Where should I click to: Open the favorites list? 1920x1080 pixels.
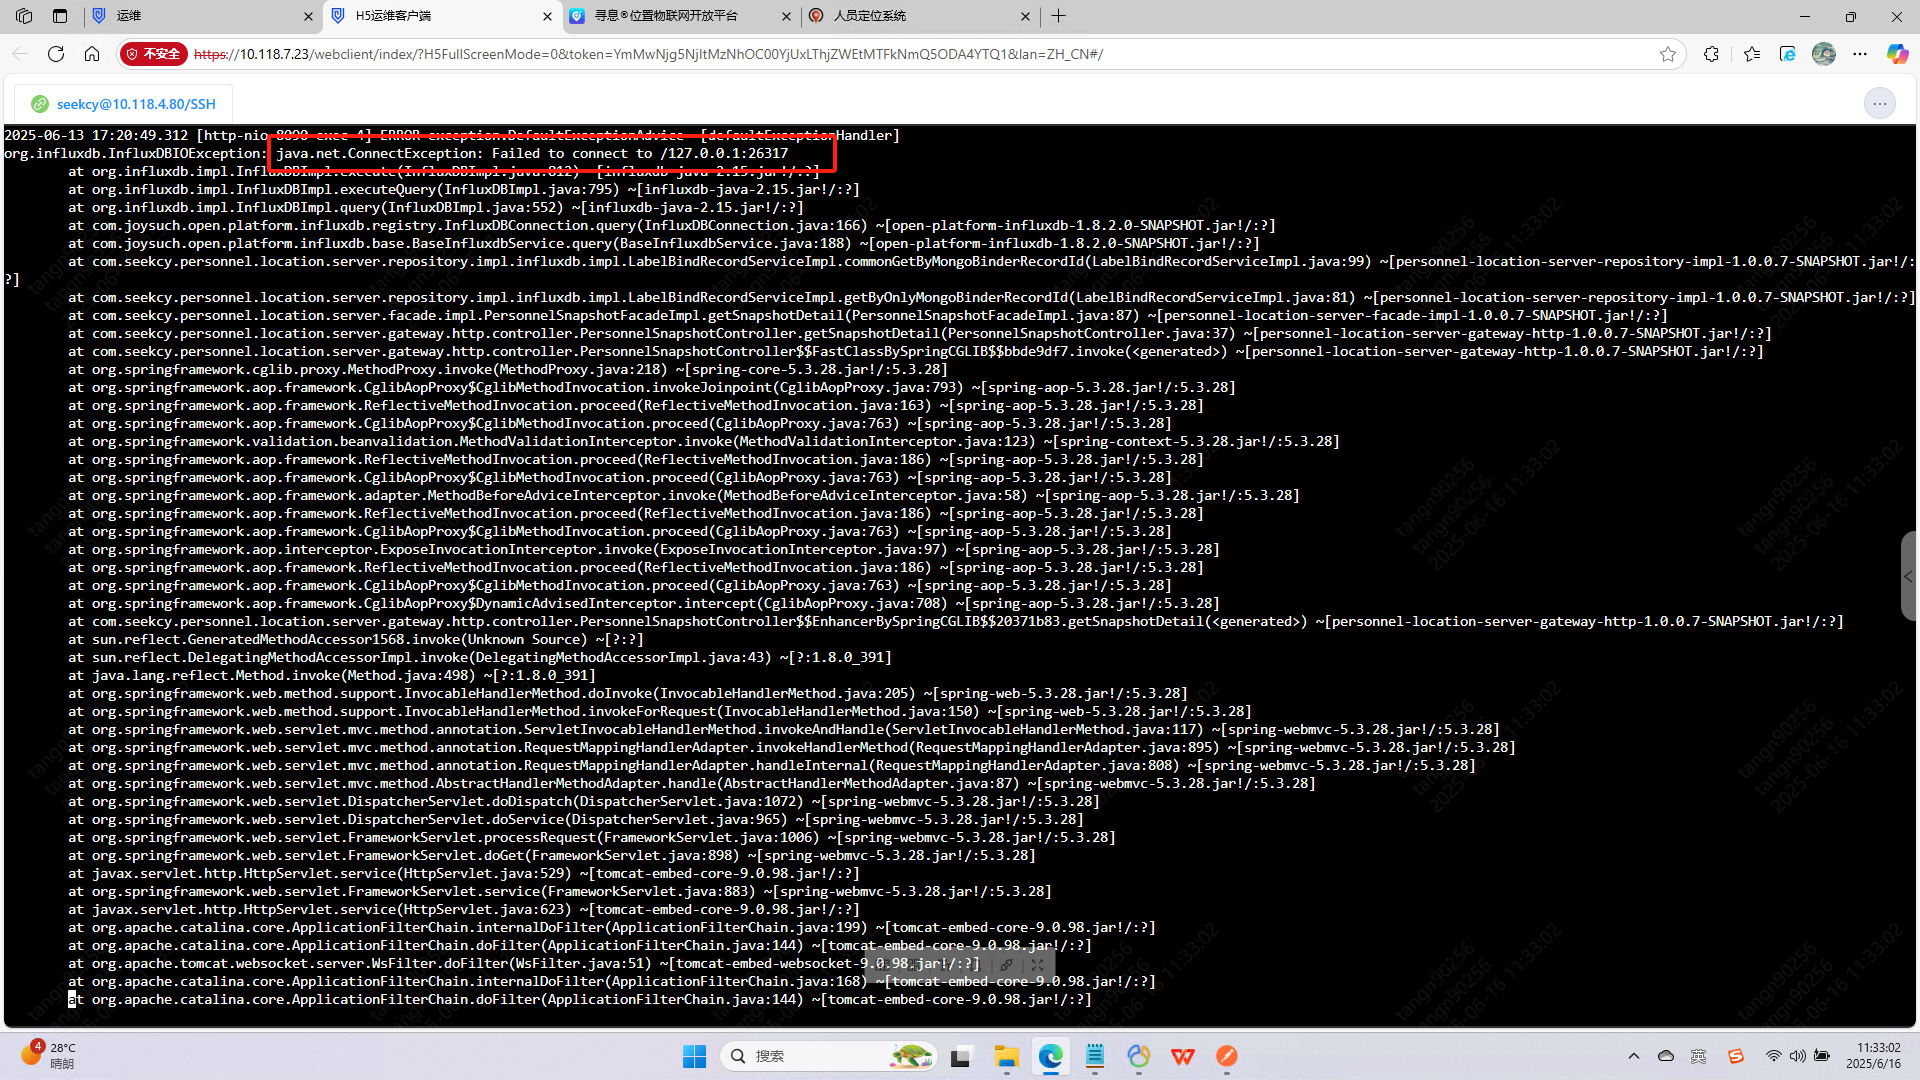[1752, 54]
